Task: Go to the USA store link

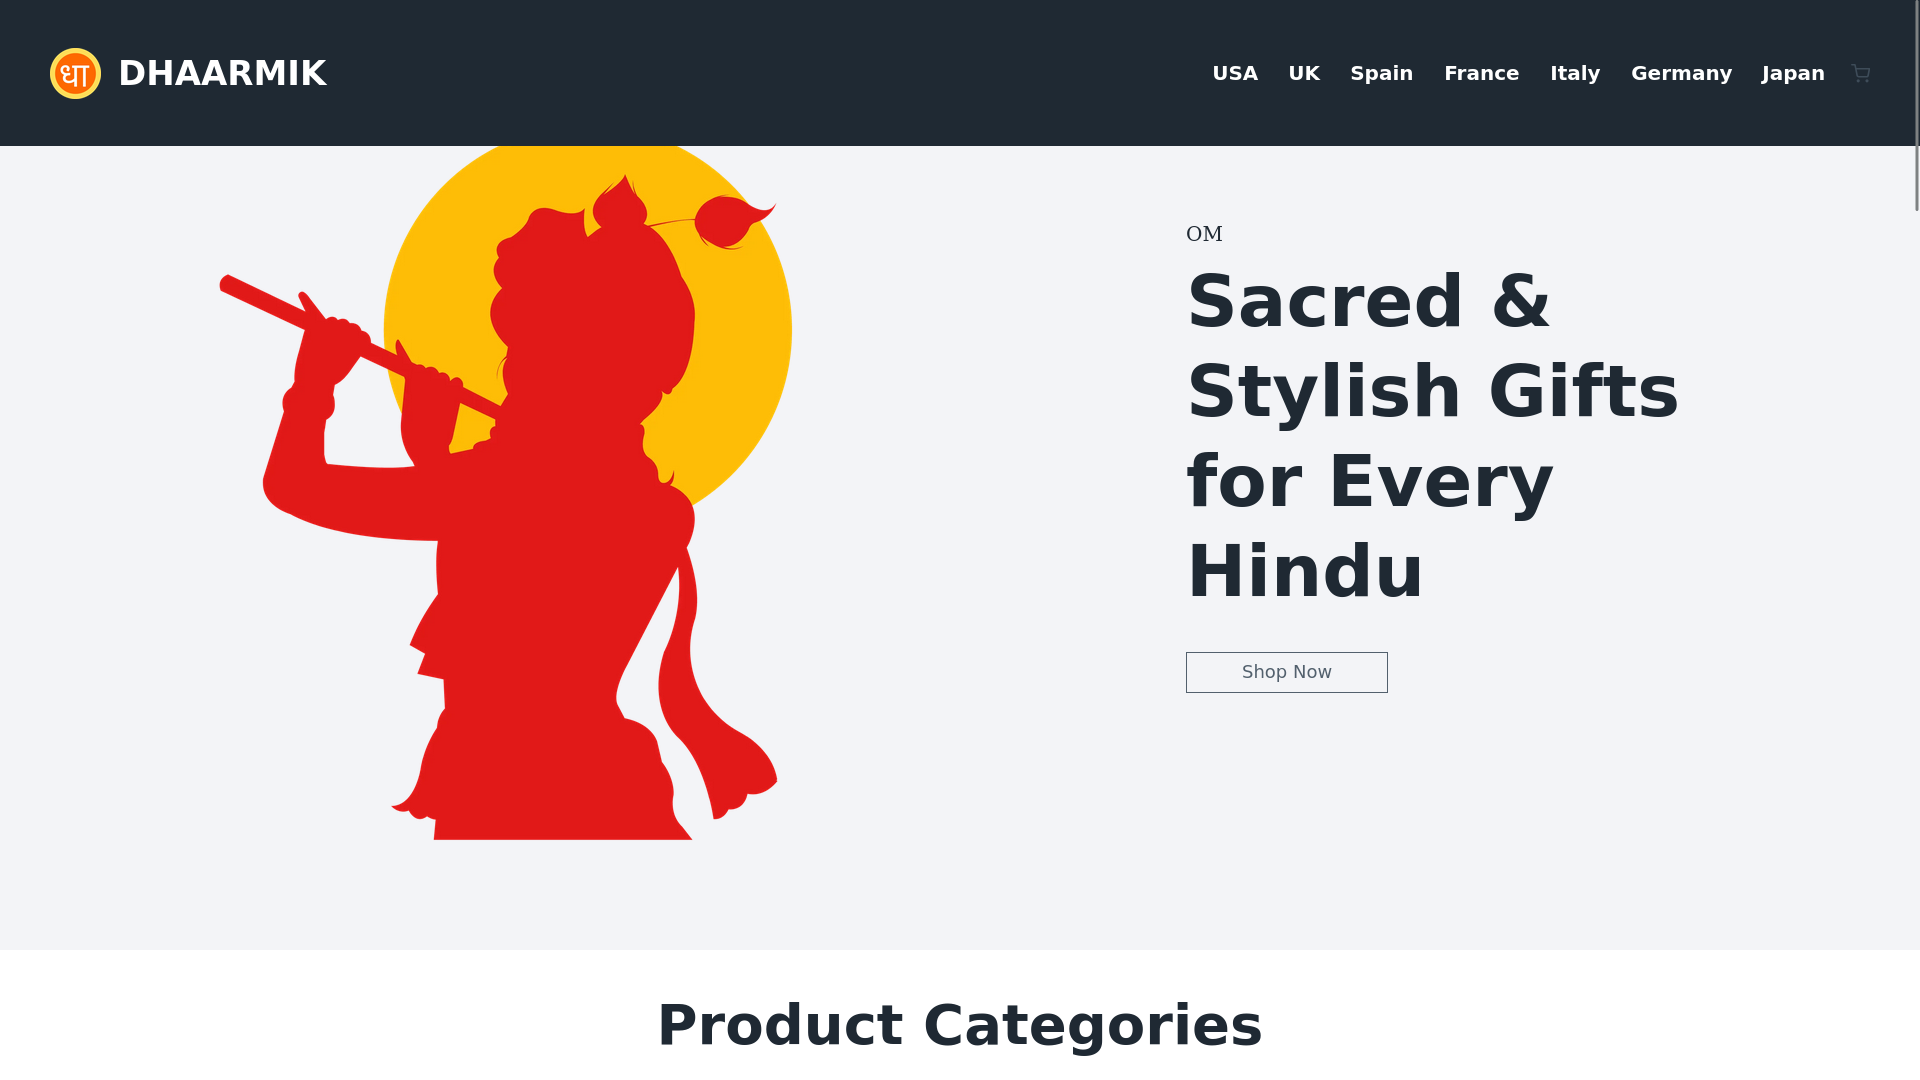Action: [1235, 73]
